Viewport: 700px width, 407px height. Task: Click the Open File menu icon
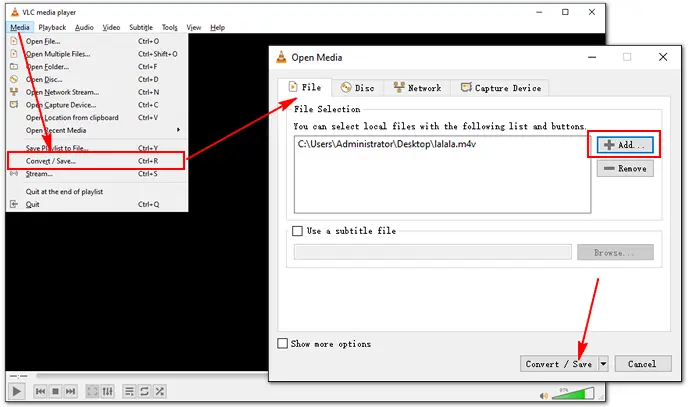point(14,41)
